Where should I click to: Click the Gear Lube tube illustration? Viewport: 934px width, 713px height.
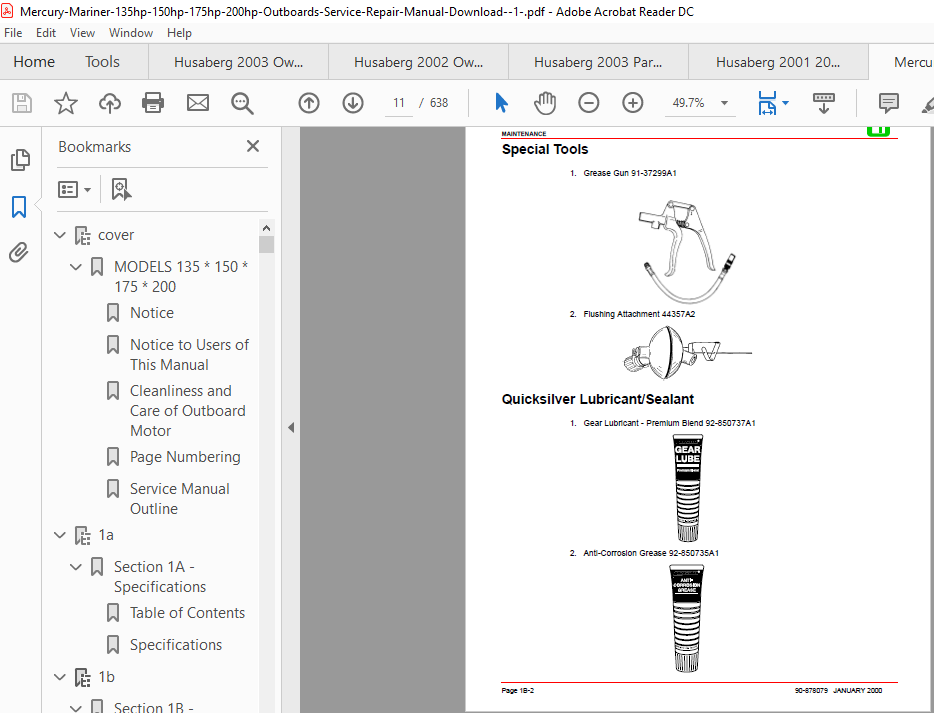[x=687, y=487]
